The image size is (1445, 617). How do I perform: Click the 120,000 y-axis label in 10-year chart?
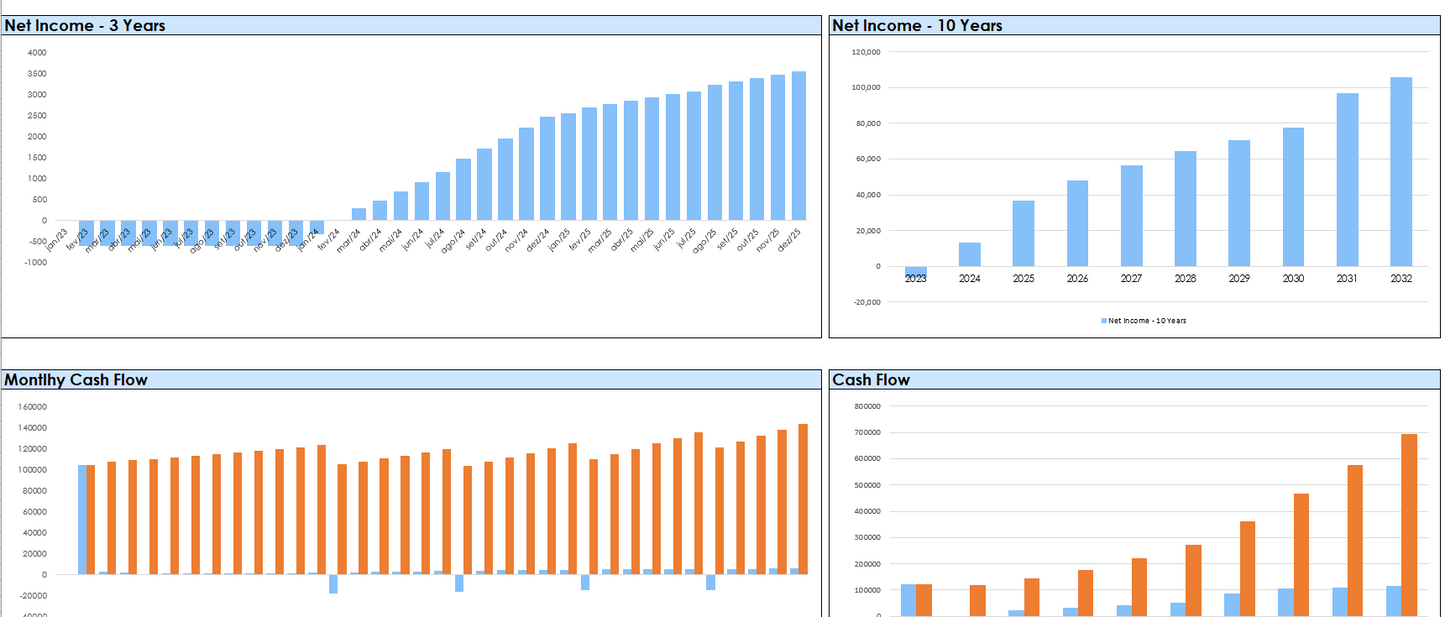tap(865, 52)
